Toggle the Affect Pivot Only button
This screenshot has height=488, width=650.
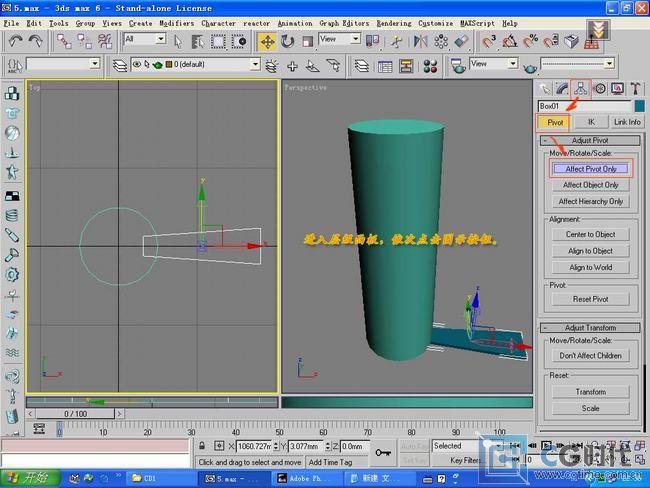[591, 169]
